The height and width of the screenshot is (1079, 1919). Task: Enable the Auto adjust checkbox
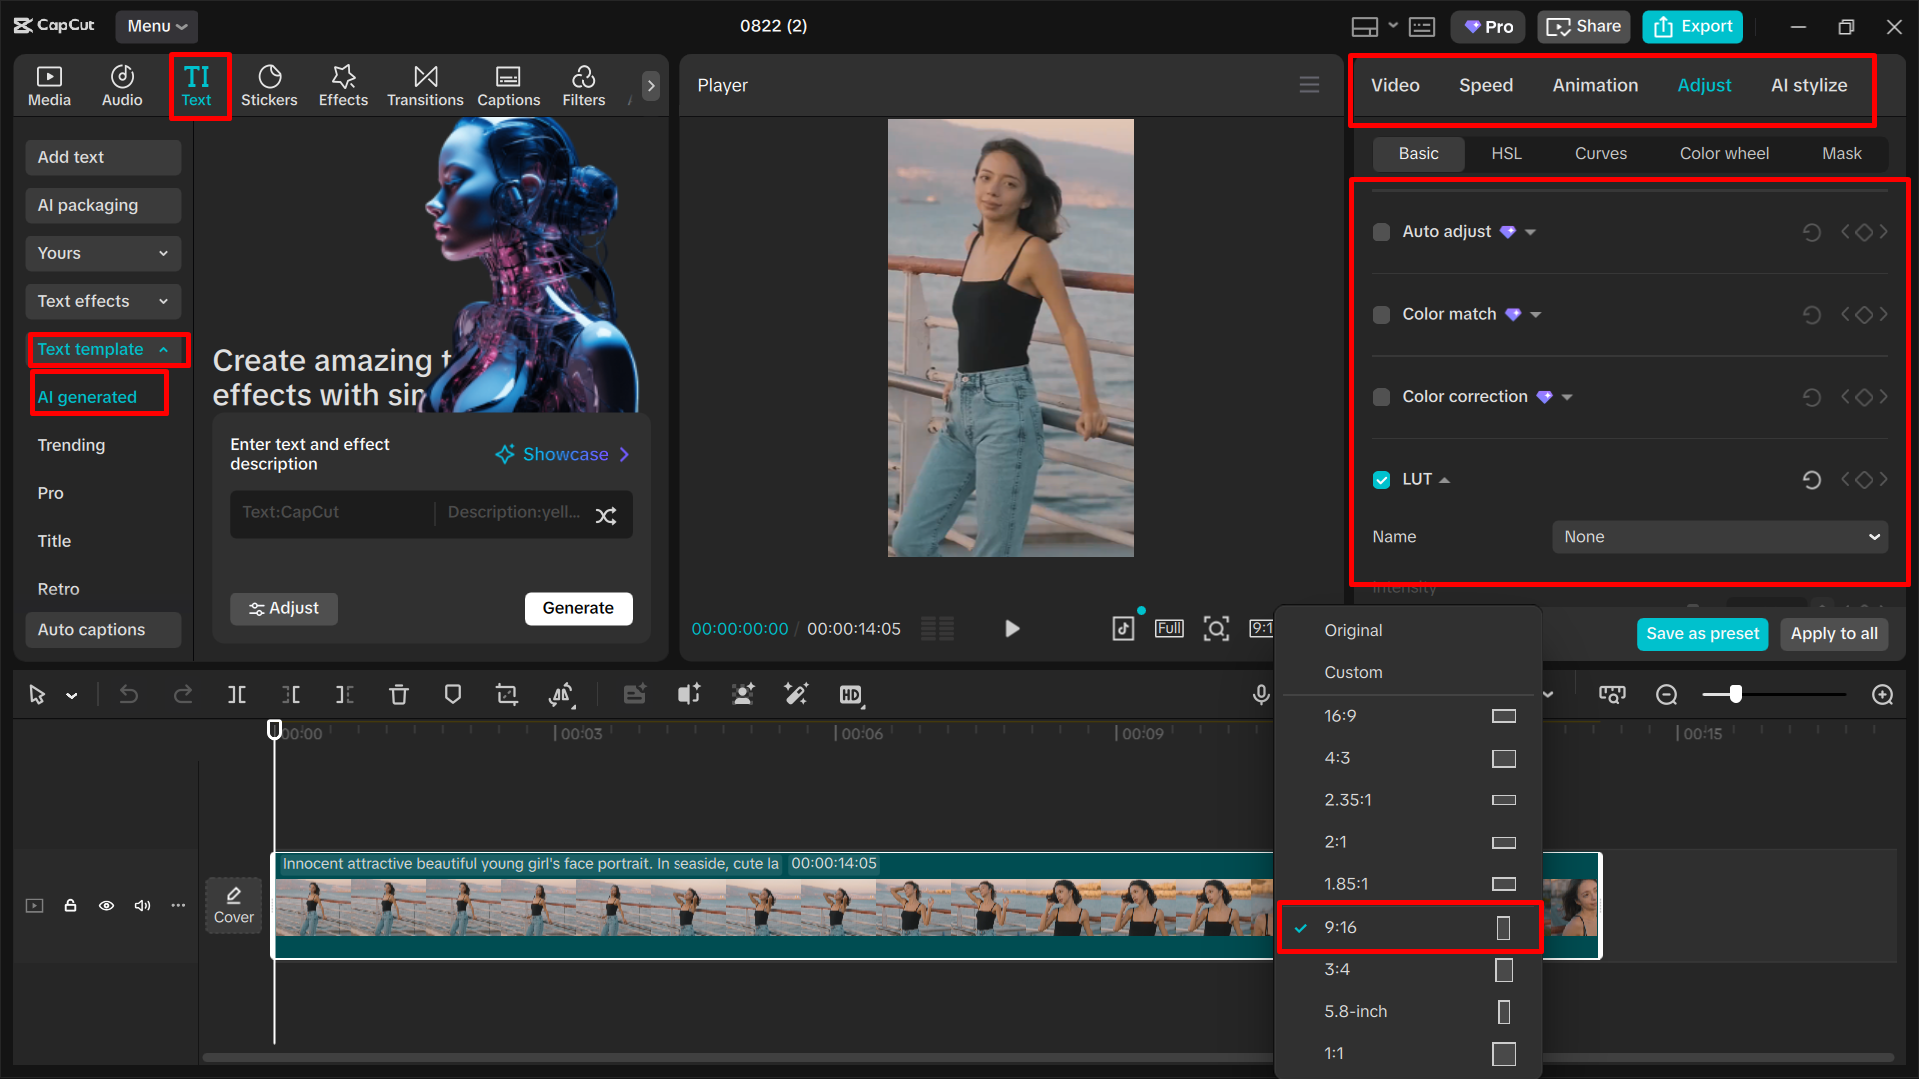point(1381,231)
